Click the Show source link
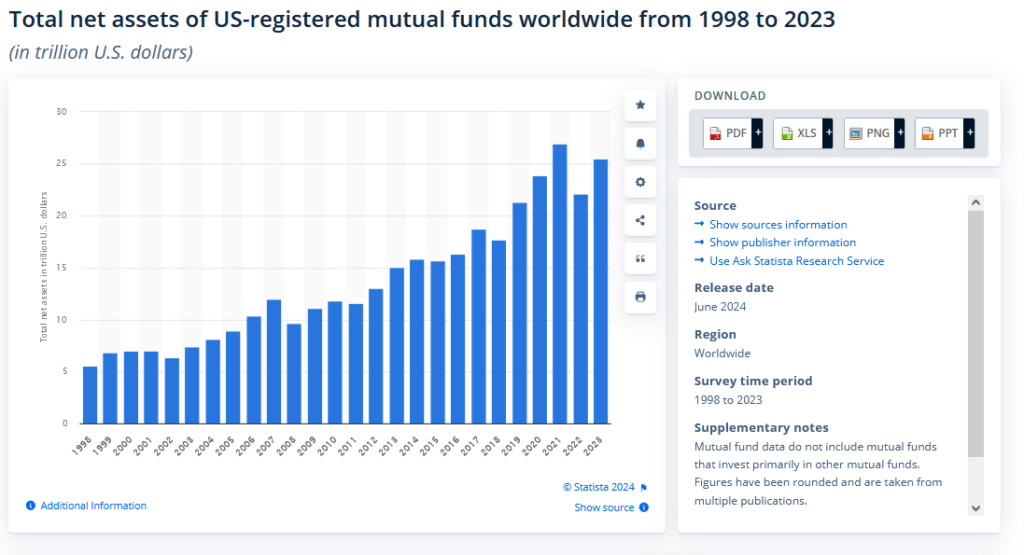This screenshot has width=1024, height=555. coord(604,508)
